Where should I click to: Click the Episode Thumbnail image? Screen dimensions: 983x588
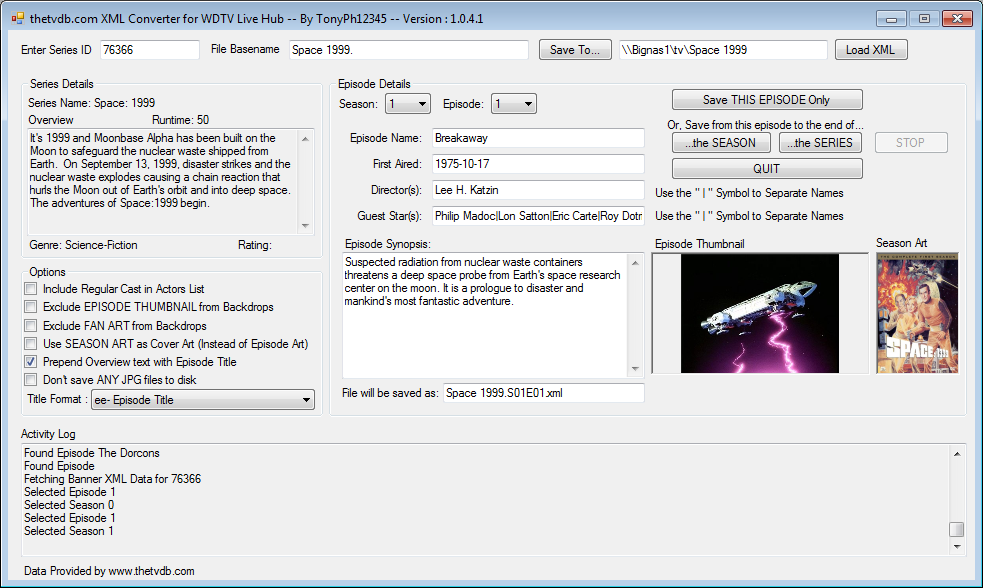(x=760, y=313)
